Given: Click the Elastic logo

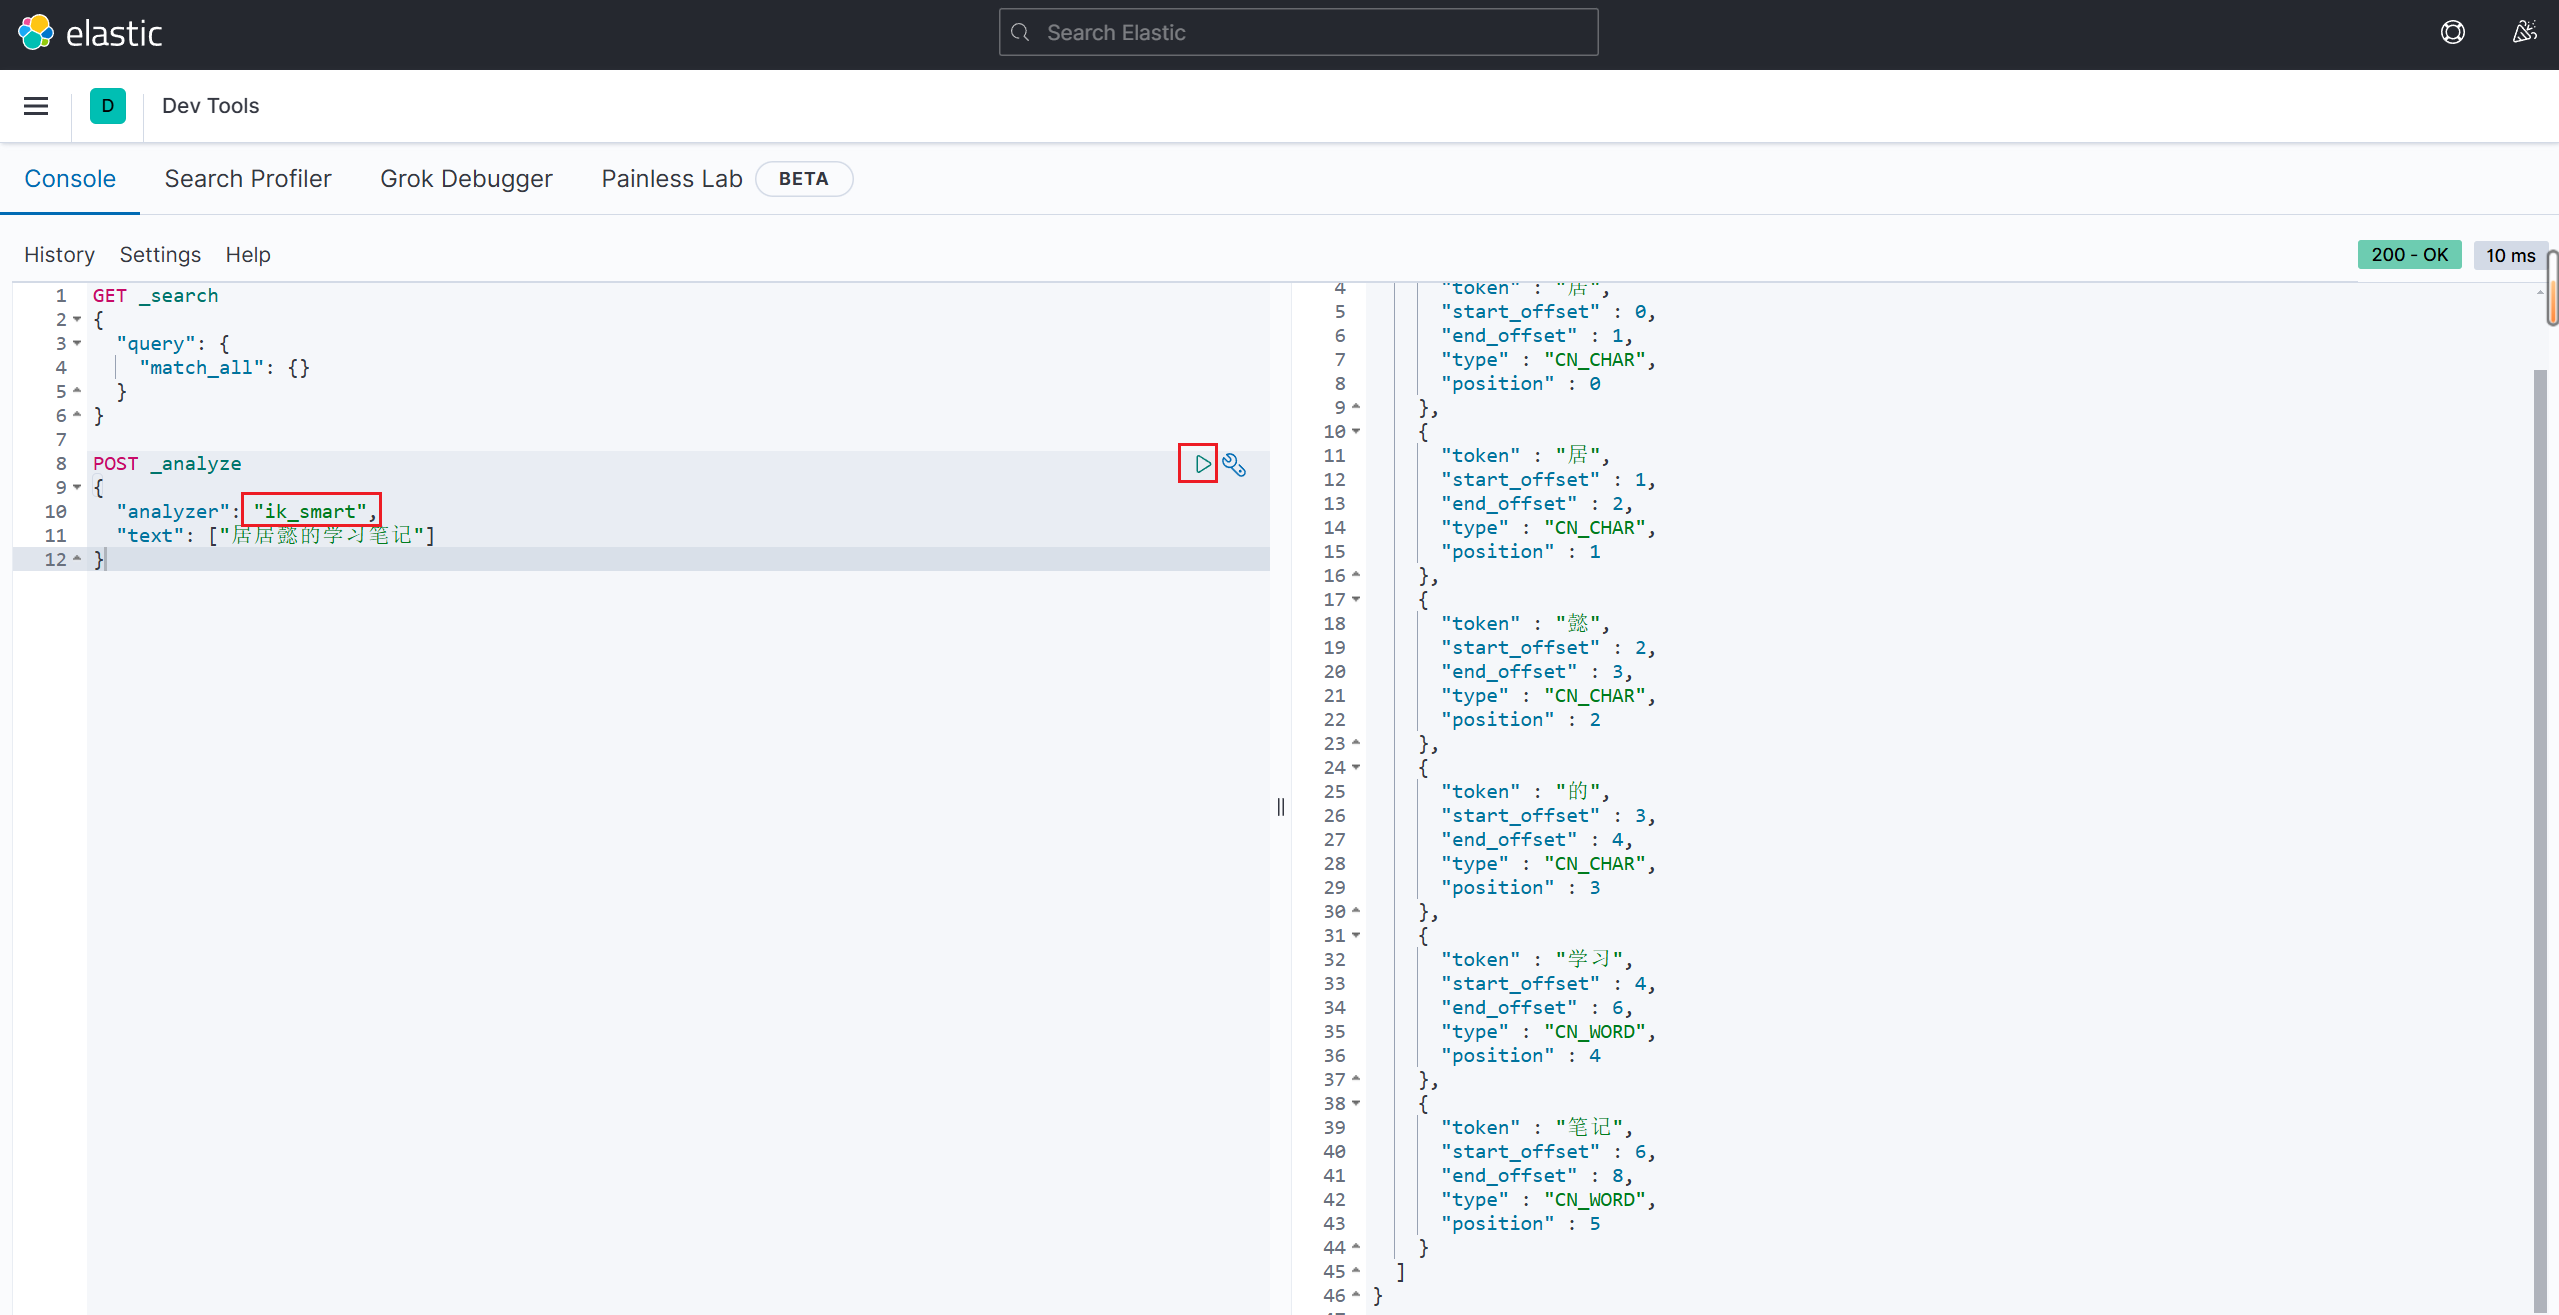Looking at the screenshot, I should tap(90, 33).
